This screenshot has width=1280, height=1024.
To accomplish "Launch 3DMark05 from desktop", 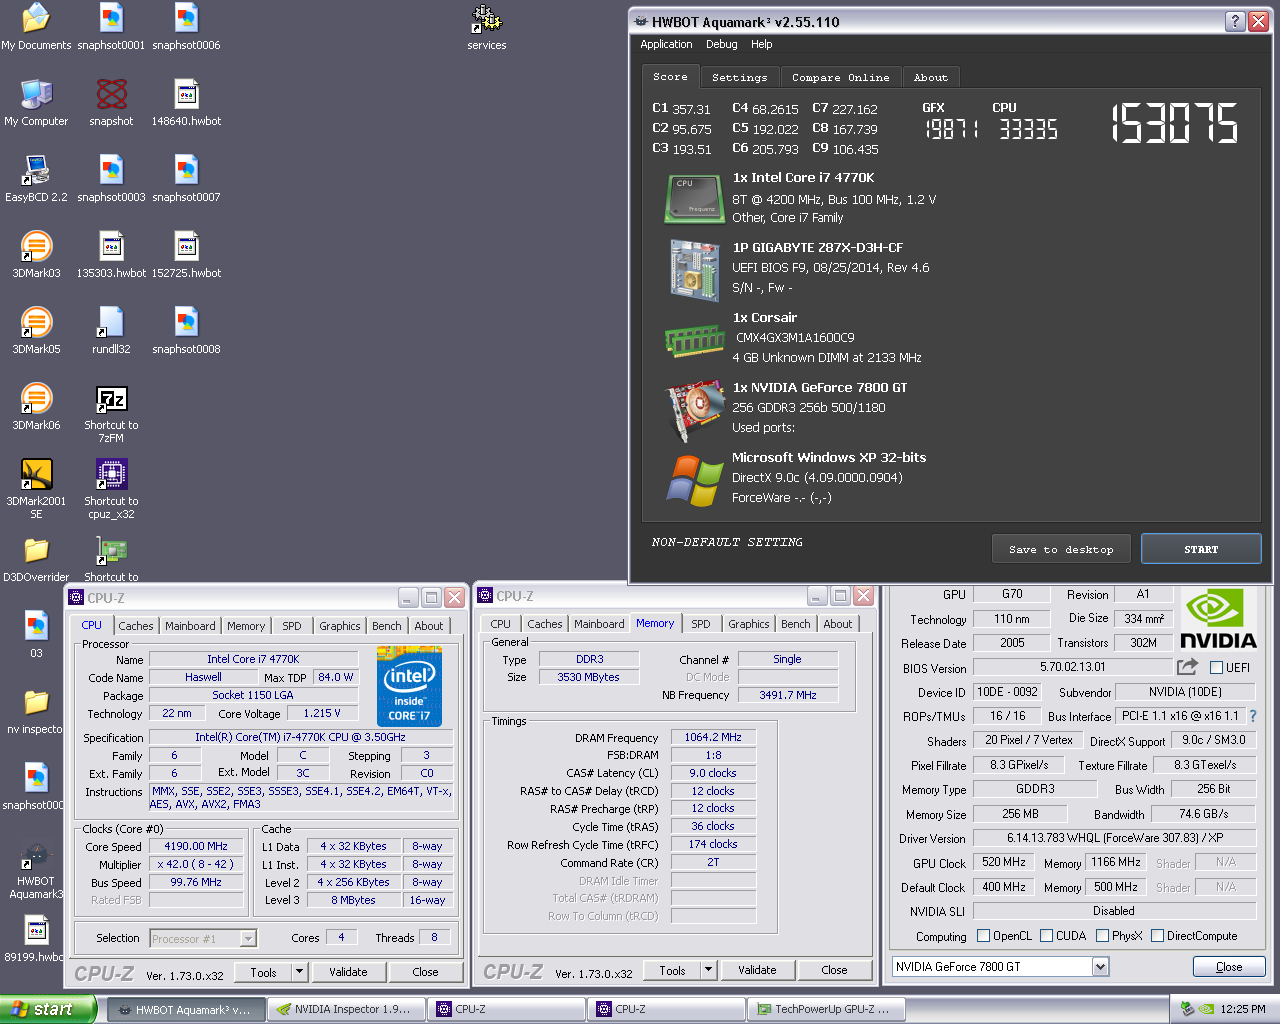I will [x=36, y=331].
